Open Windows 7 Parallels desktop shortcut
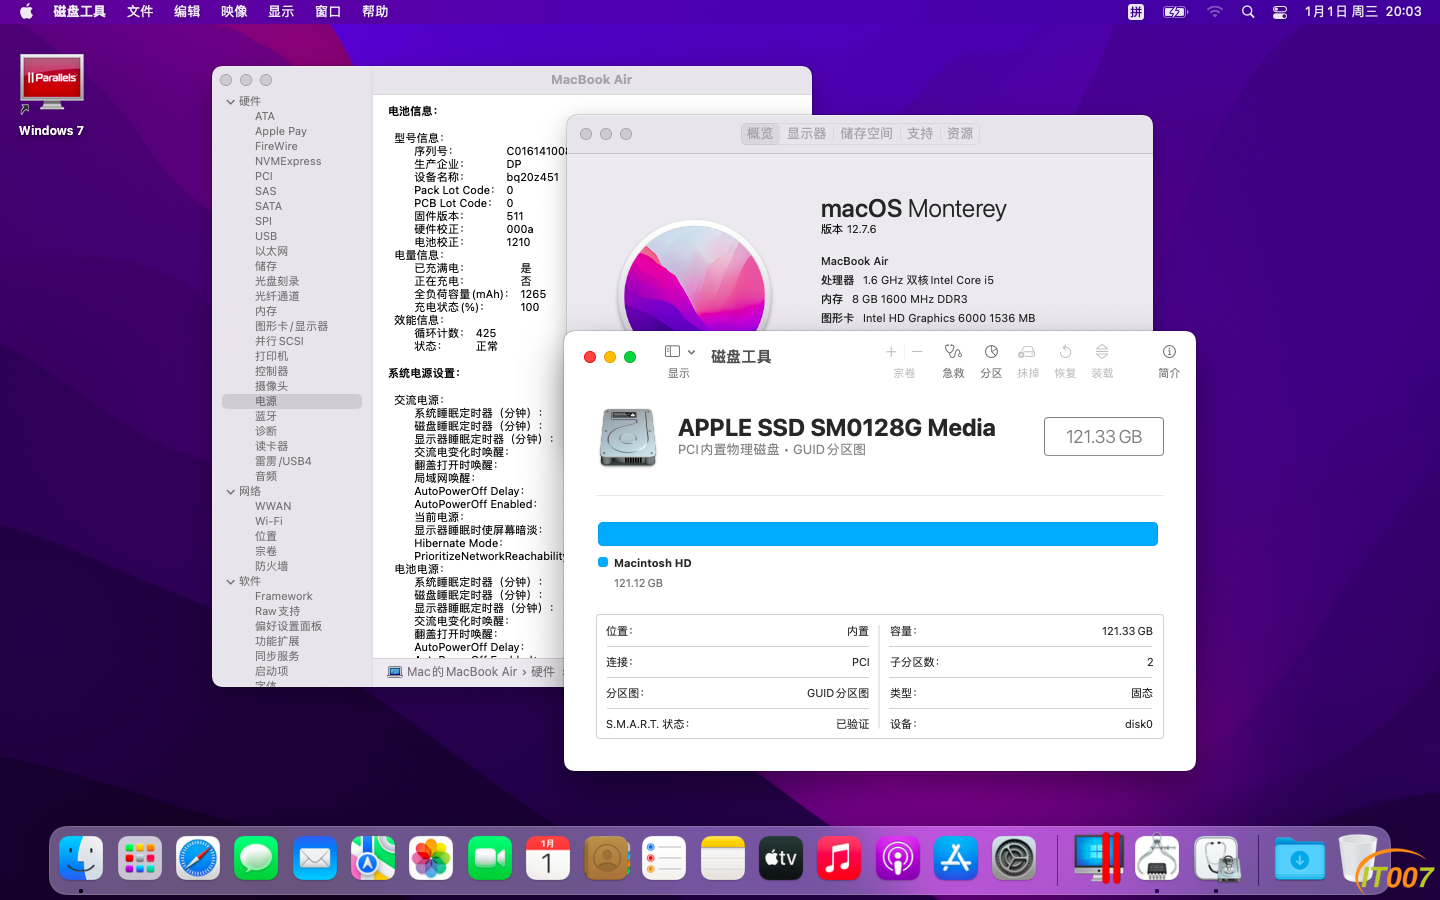1440x900 pixels. point(51,96)
